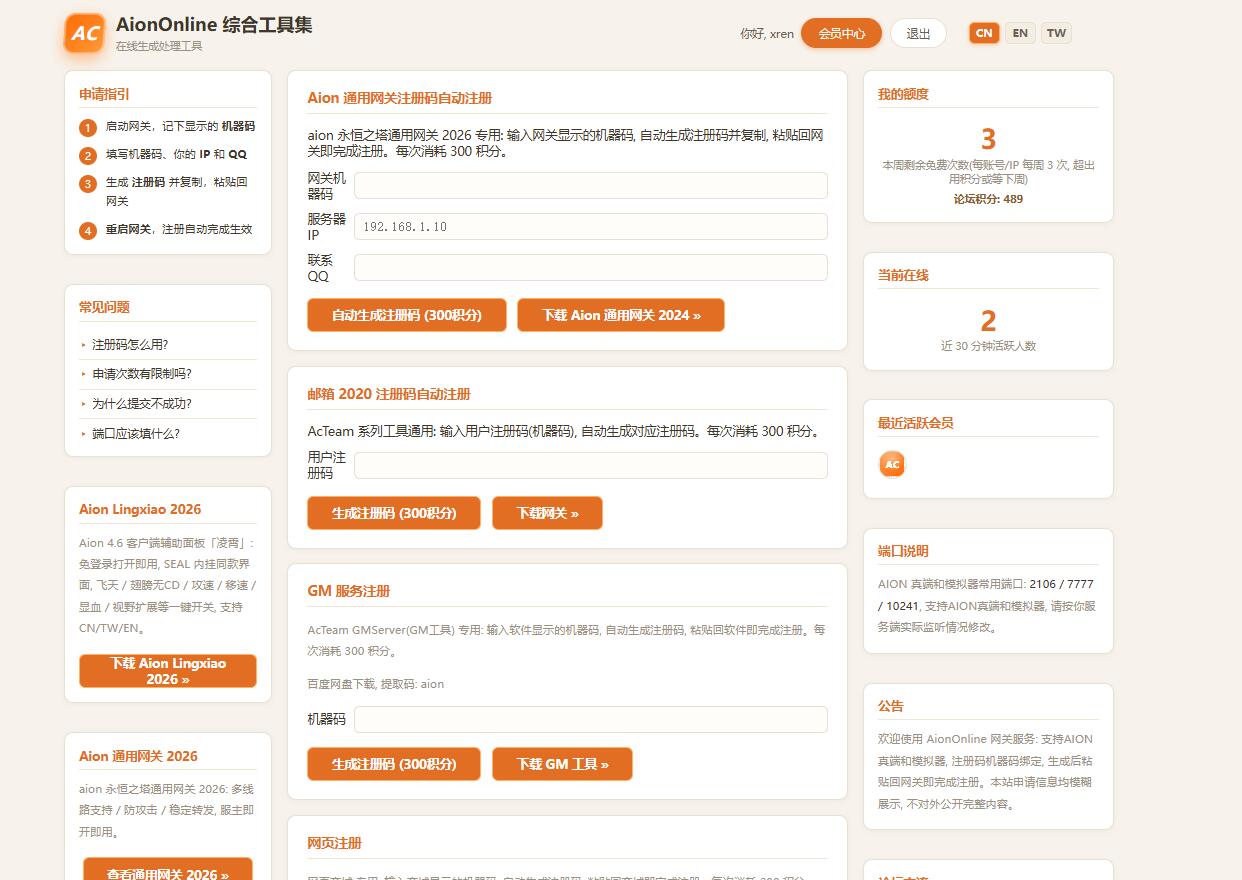Switch language to TW
This screenshot has height=880, width=1242.
pyautogui.click(x=1056, y=33)
